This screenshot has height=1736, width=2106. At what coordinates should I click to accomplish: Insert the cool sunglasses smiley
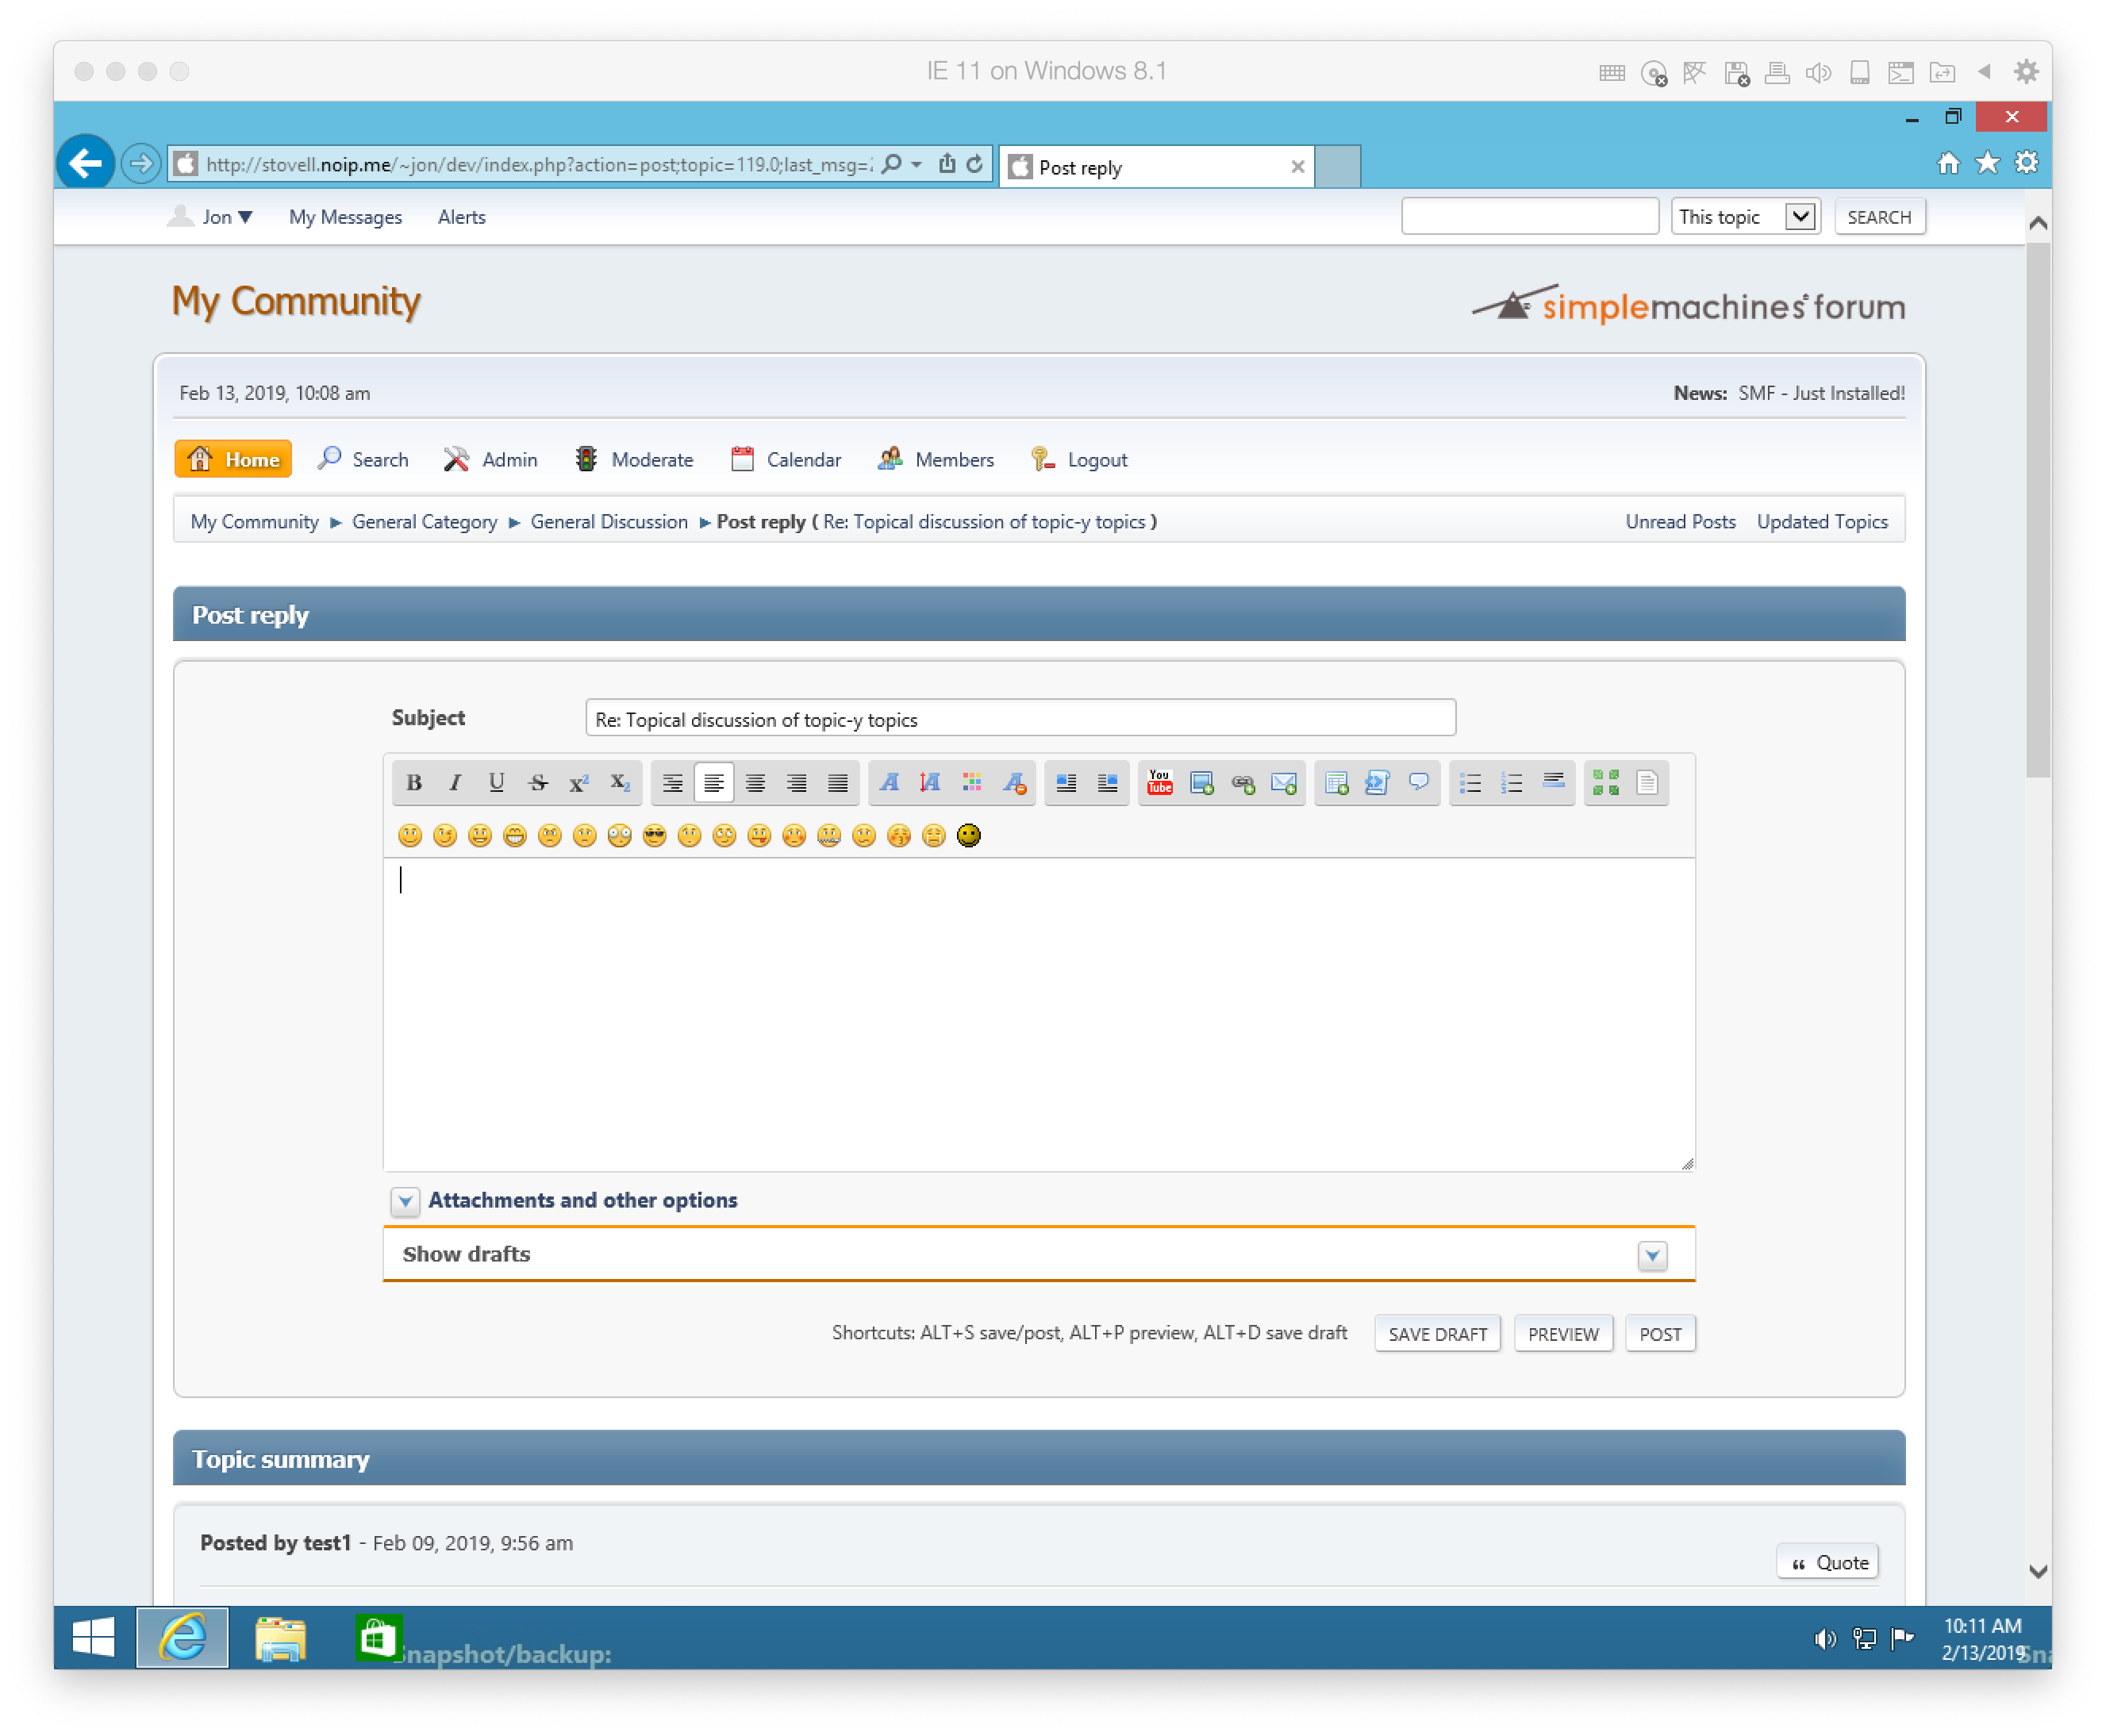[x=655, y=835]
